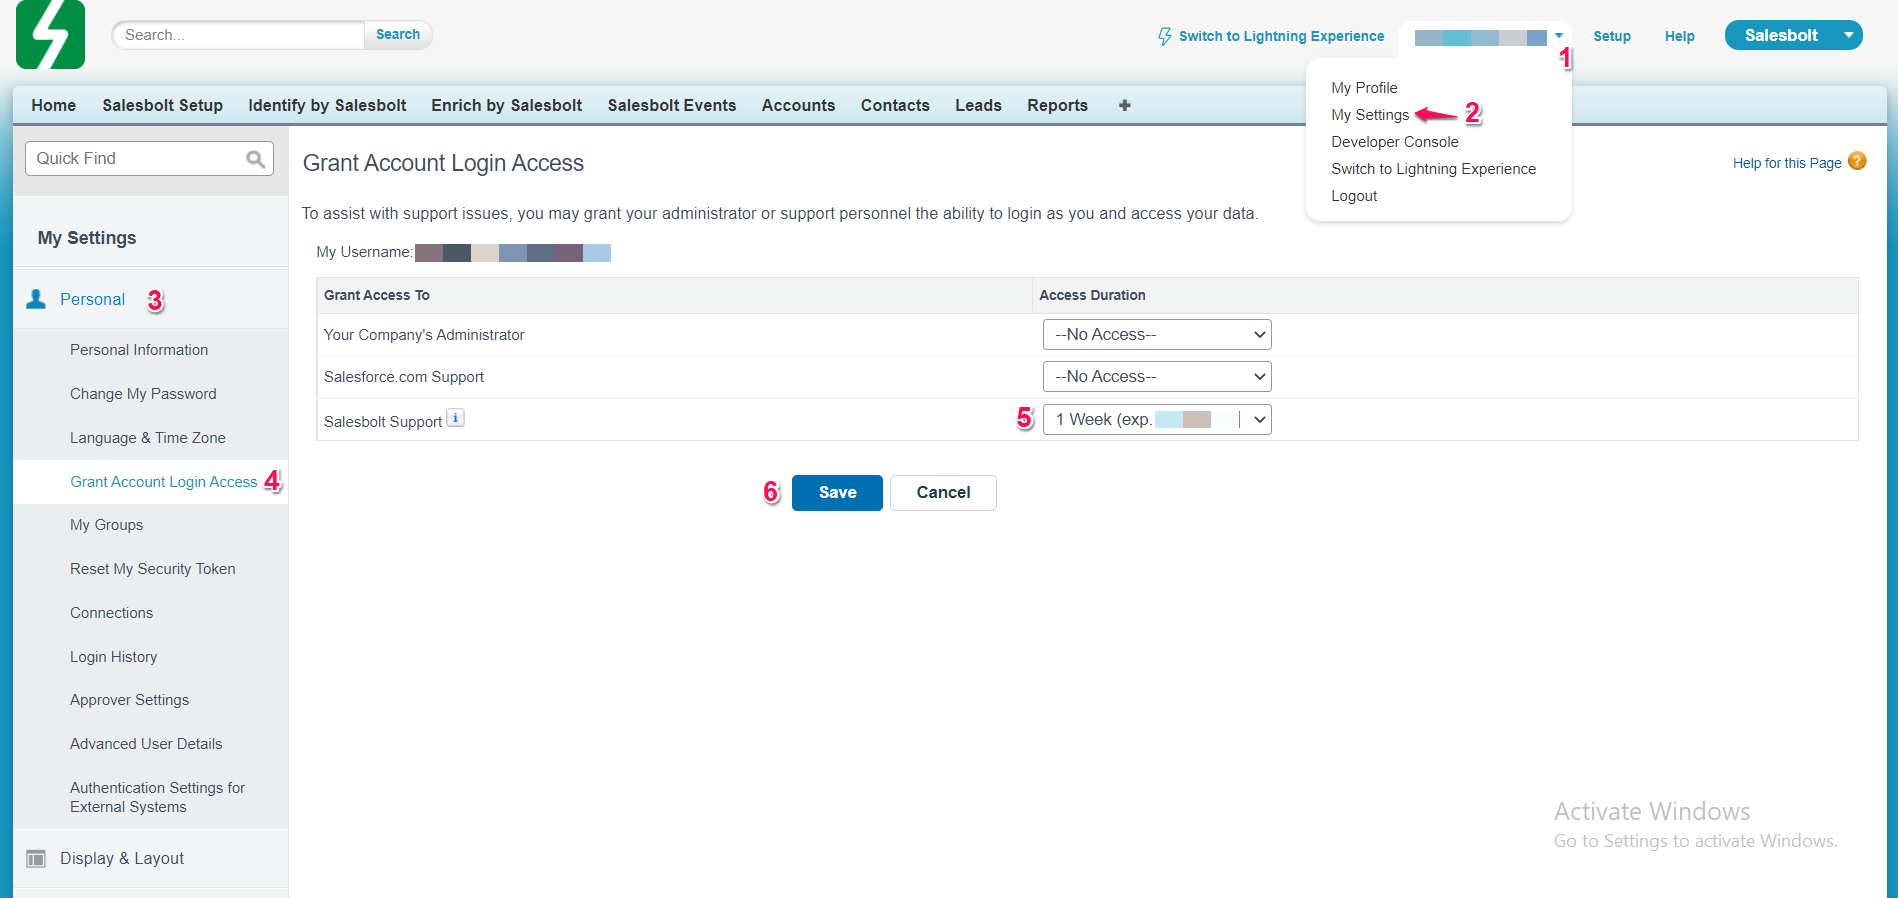Click the Access Duration column header
The height and width of the screenshot is (898, 1898).
coord(1092,295)
